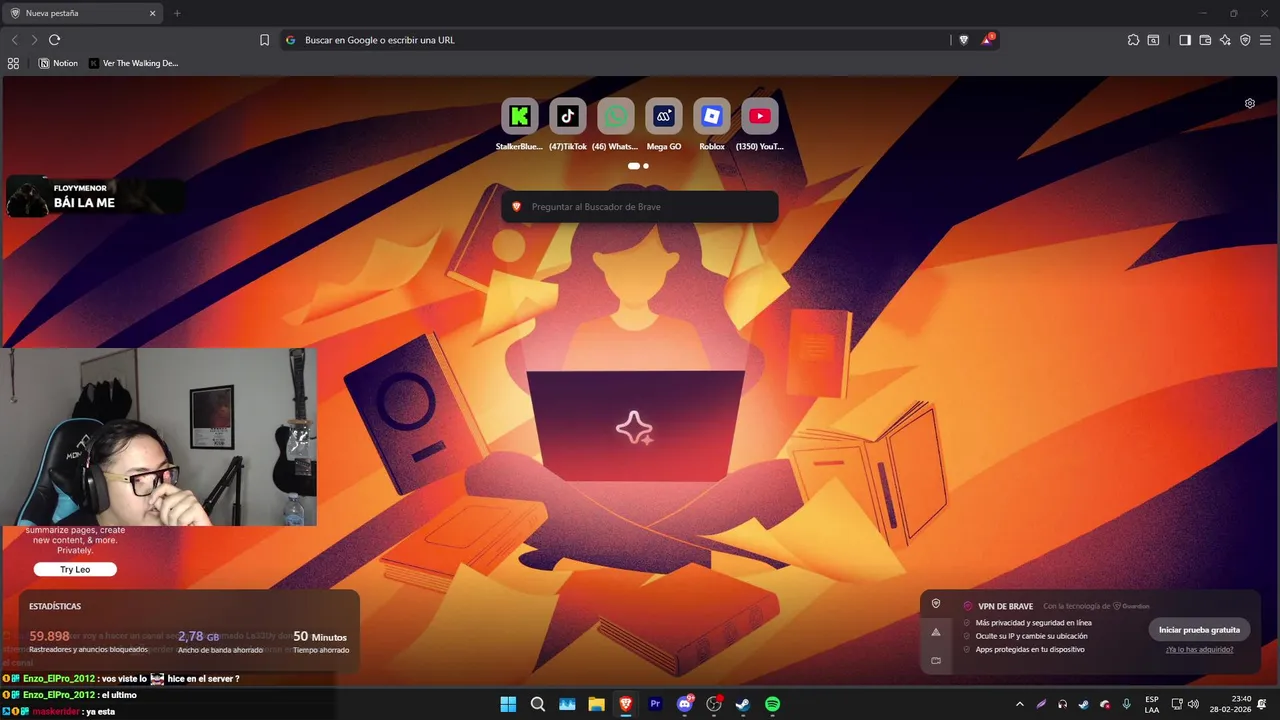
Task: Click the microphone tray icon
Action: pyautogui.click(x=1127, y=704)
